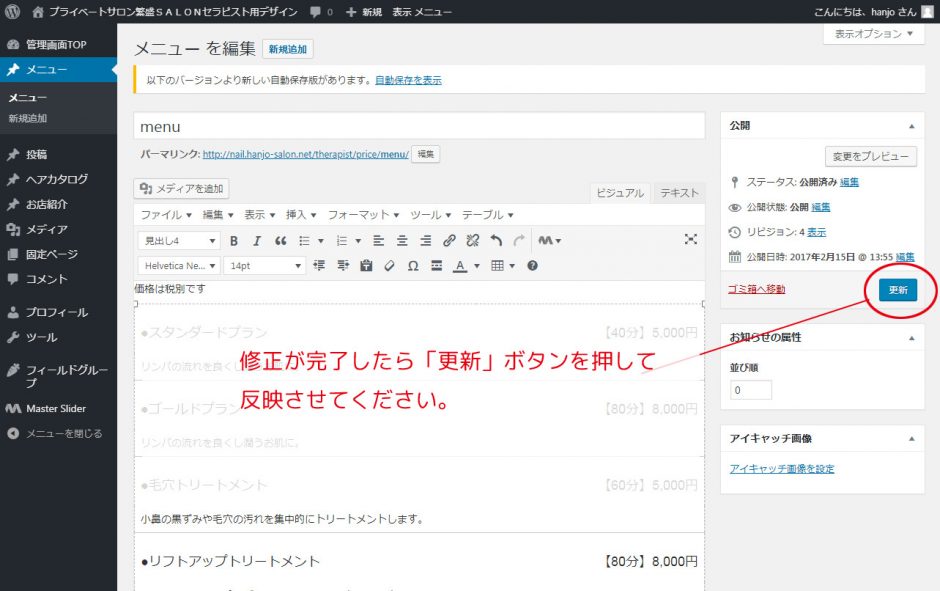Open the text color picker arrow
This screenshot has height=591, width=940.
click(477, 266)
